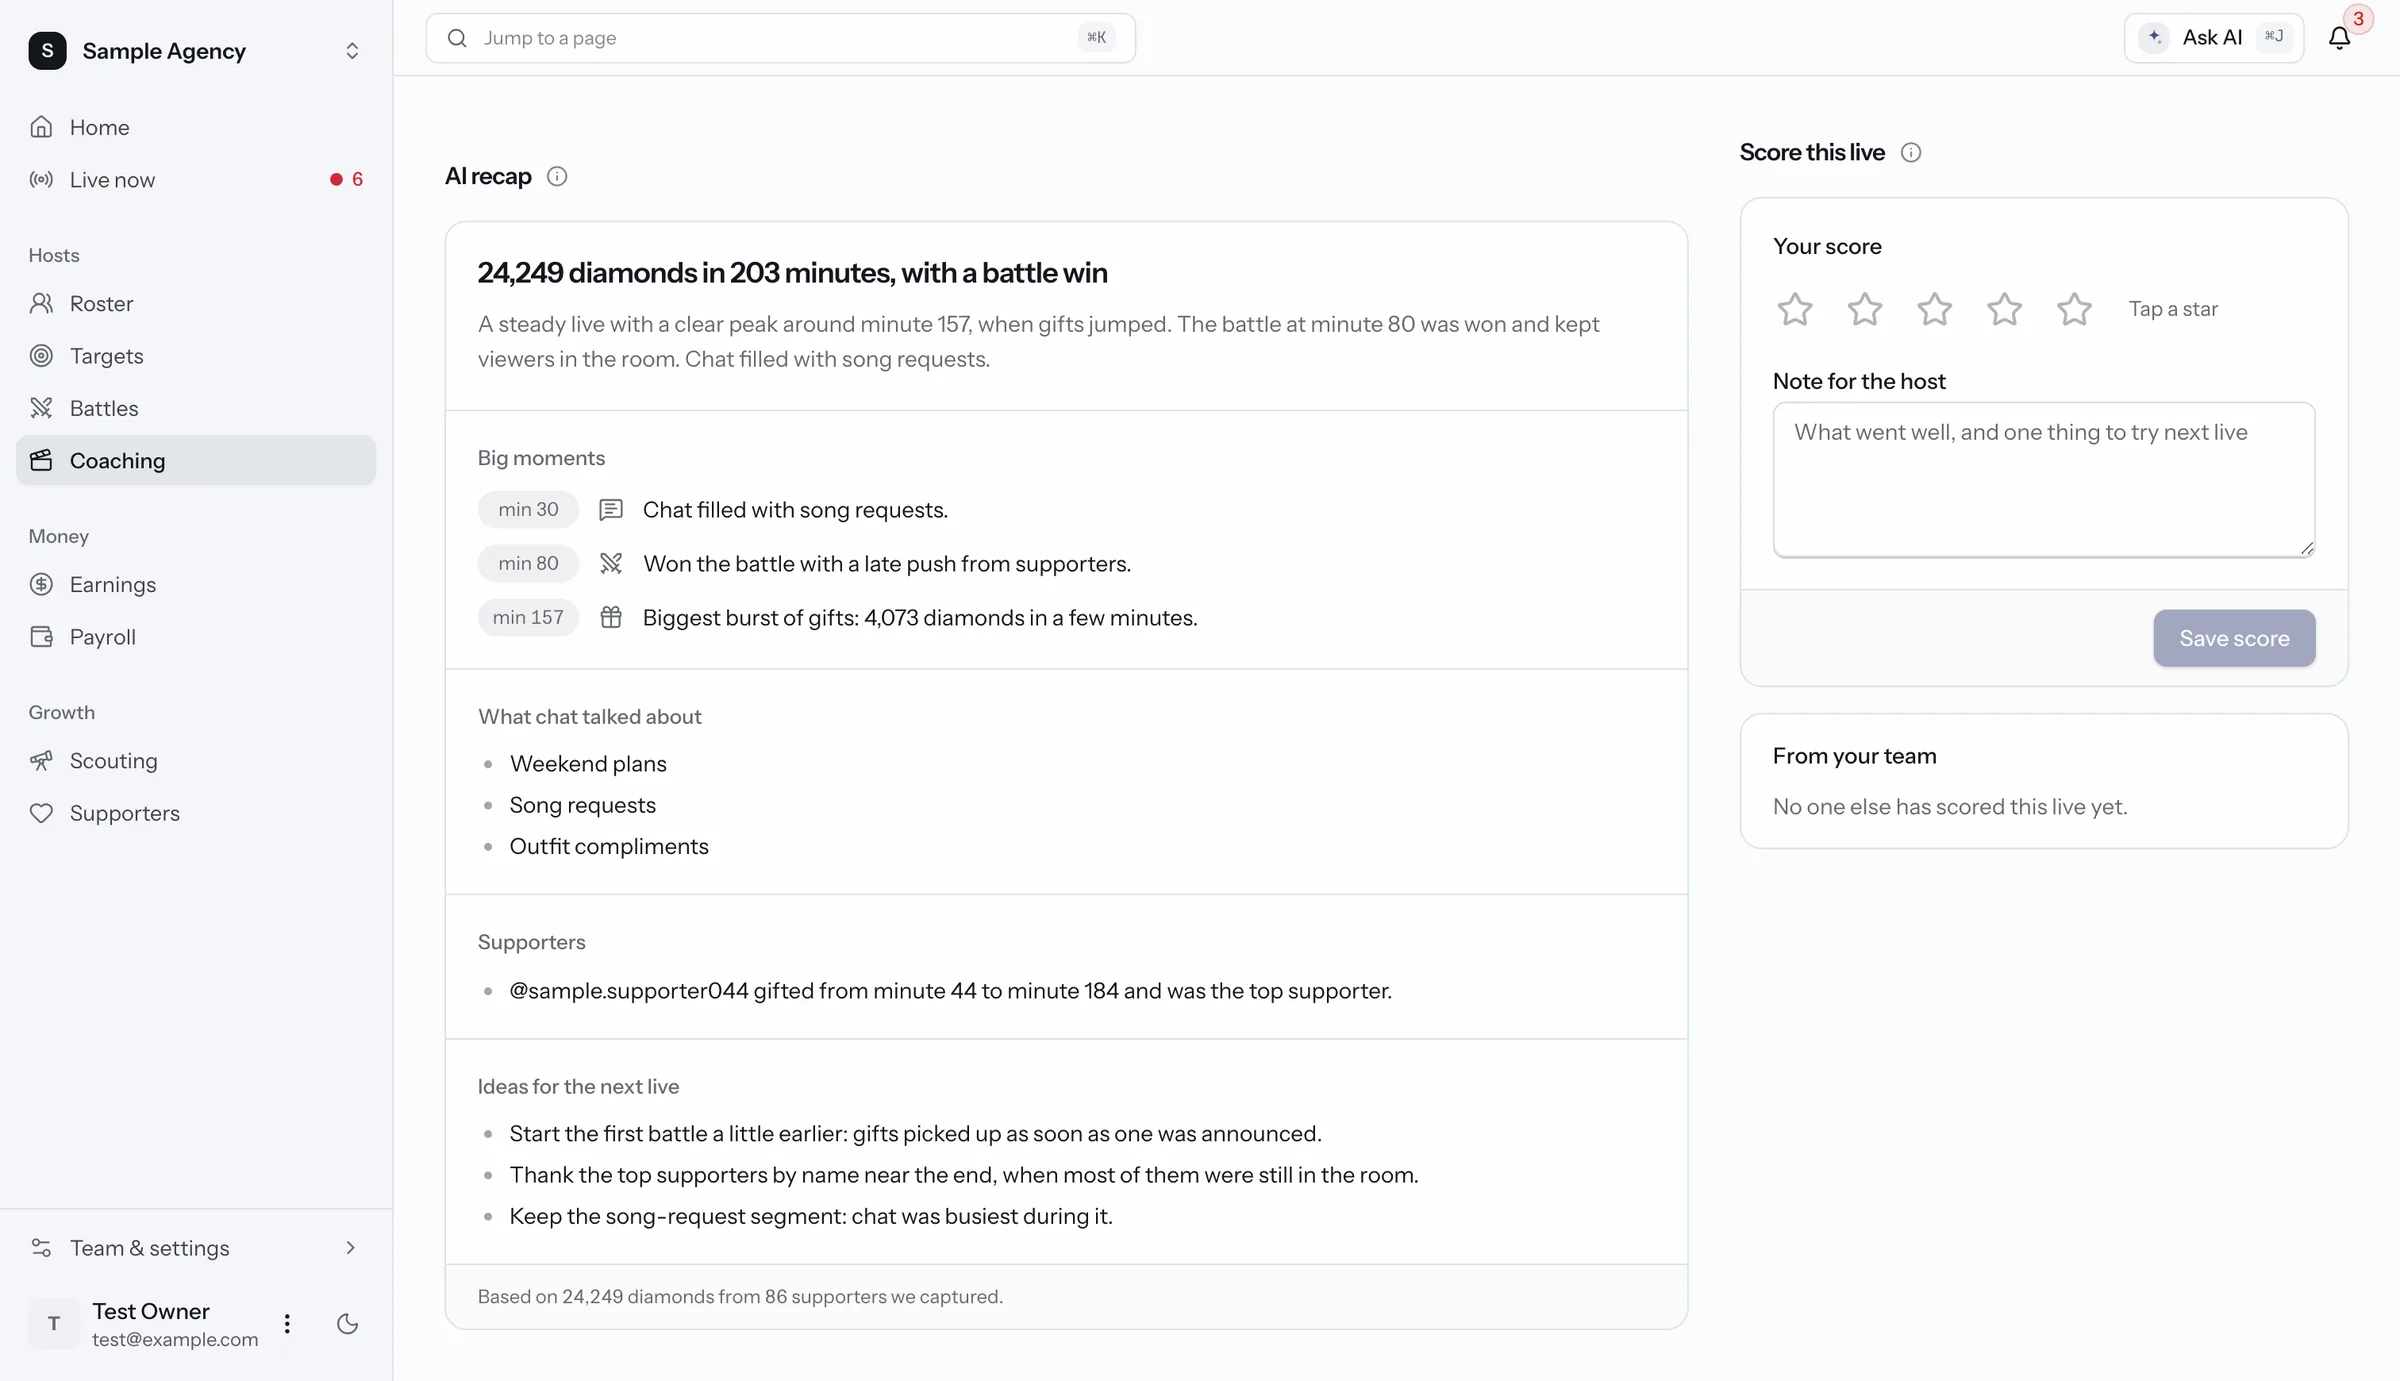Click the @sample.supporter044 supporter line
The image size is (2400, 1381).
tap(950, 990)
